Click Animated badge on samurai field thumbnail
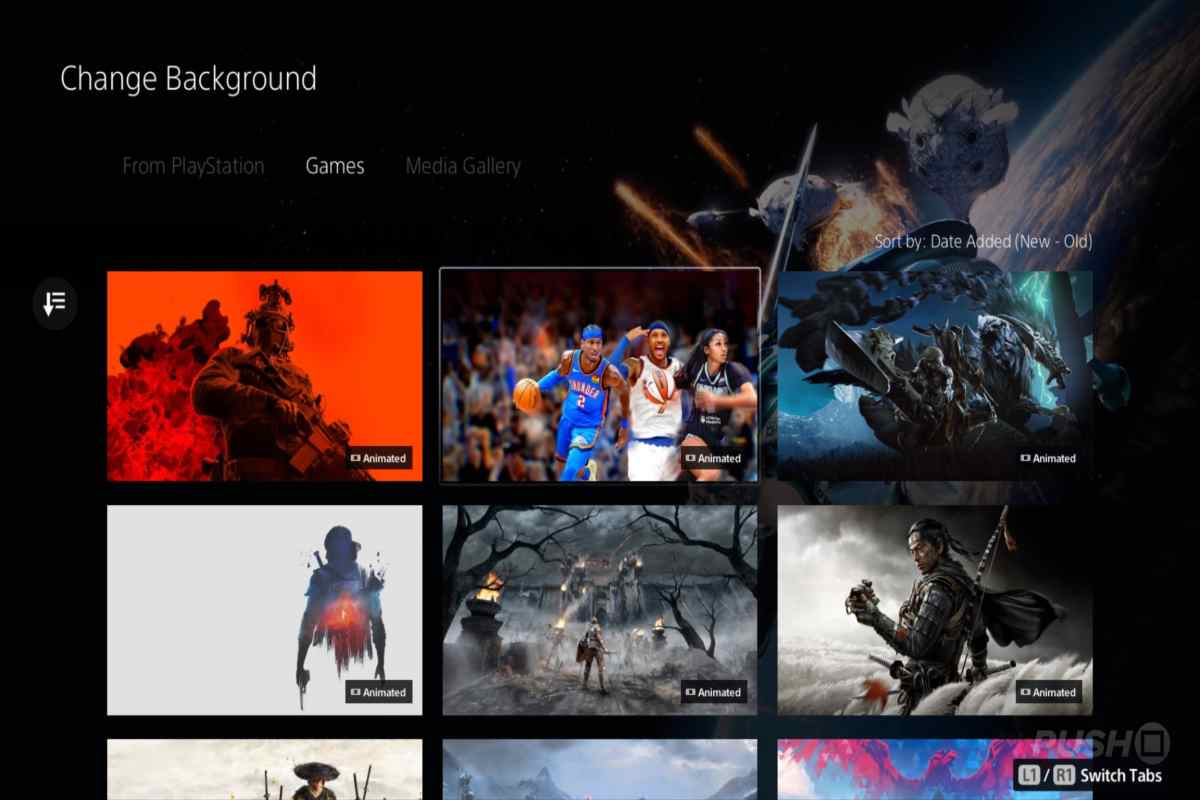Screen dimensions: 1200x800 1049,692
